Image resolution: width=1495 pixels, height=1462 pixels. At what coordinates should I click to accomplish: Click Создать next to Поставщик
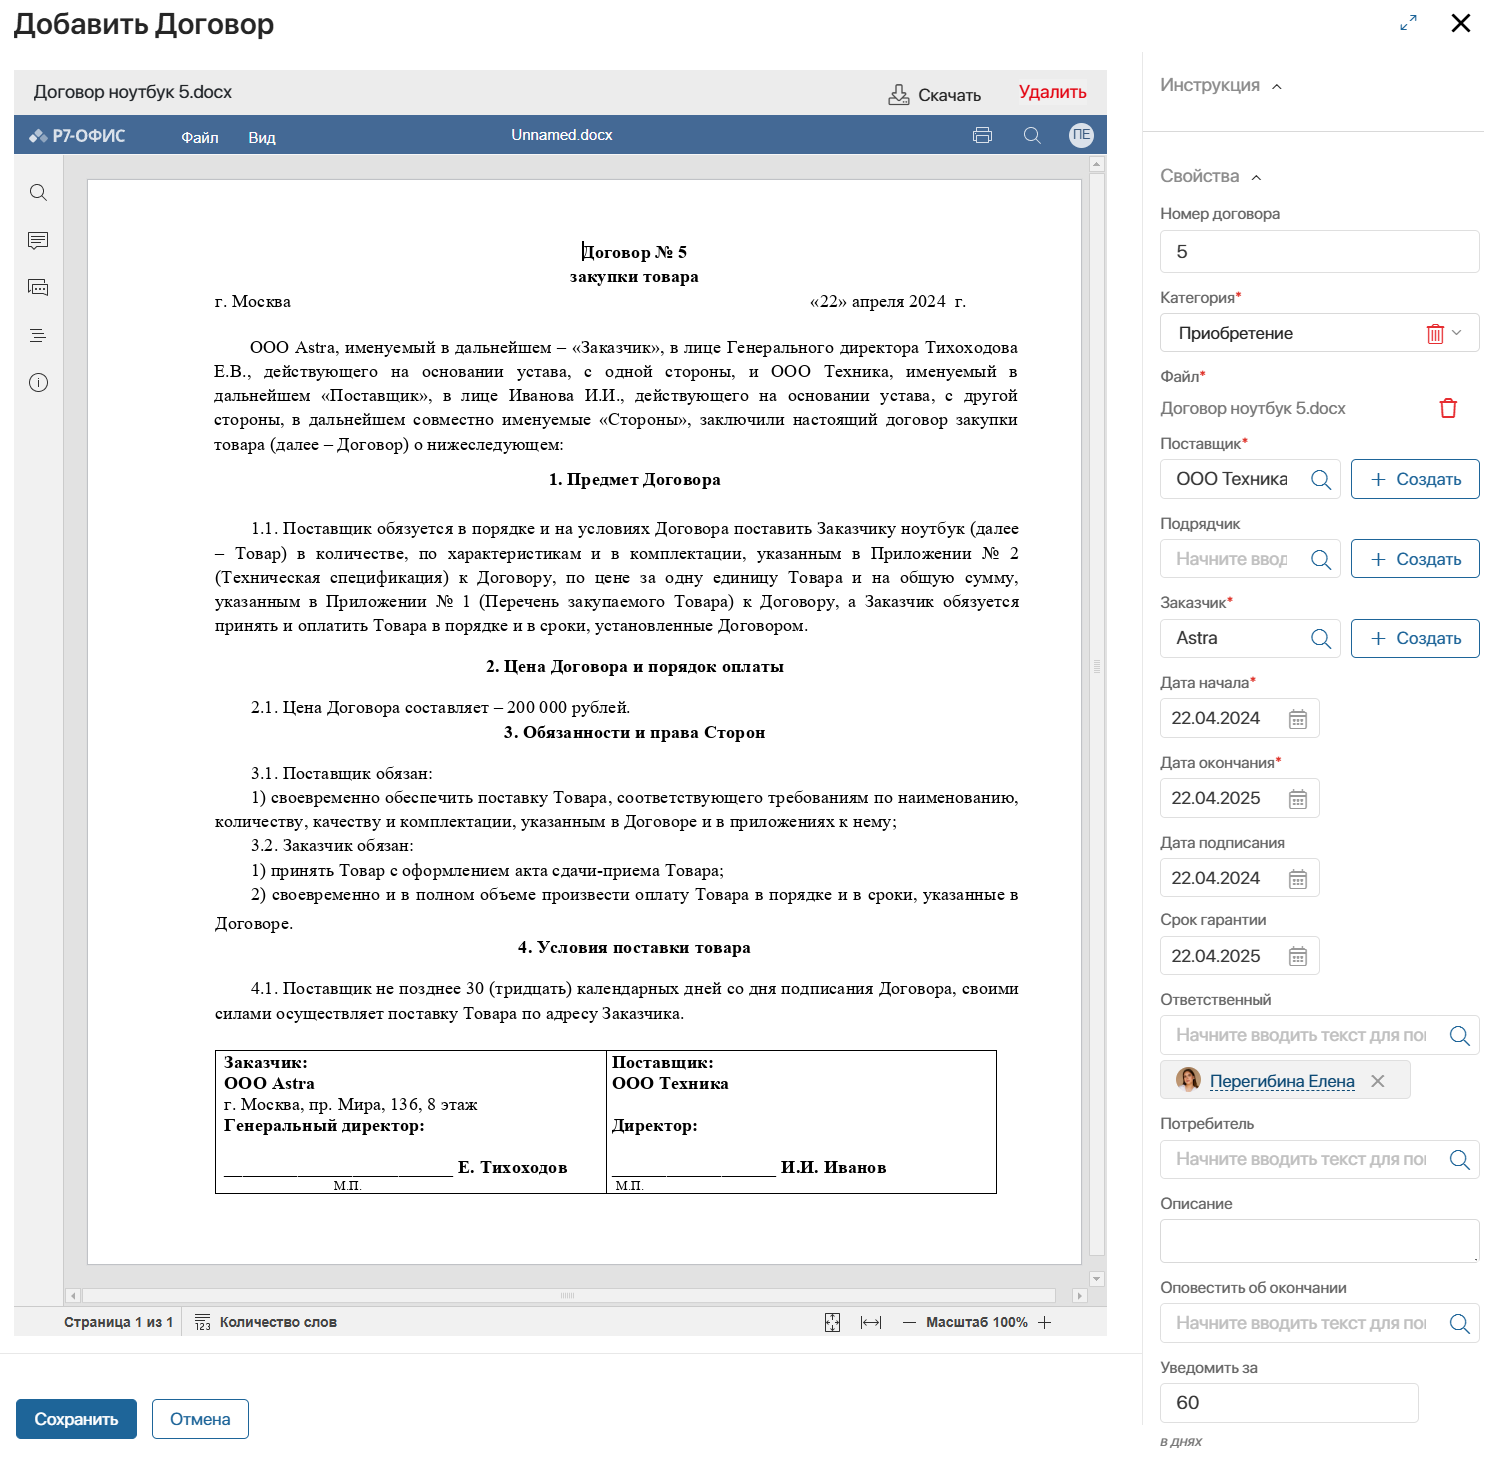[1415, 479]
